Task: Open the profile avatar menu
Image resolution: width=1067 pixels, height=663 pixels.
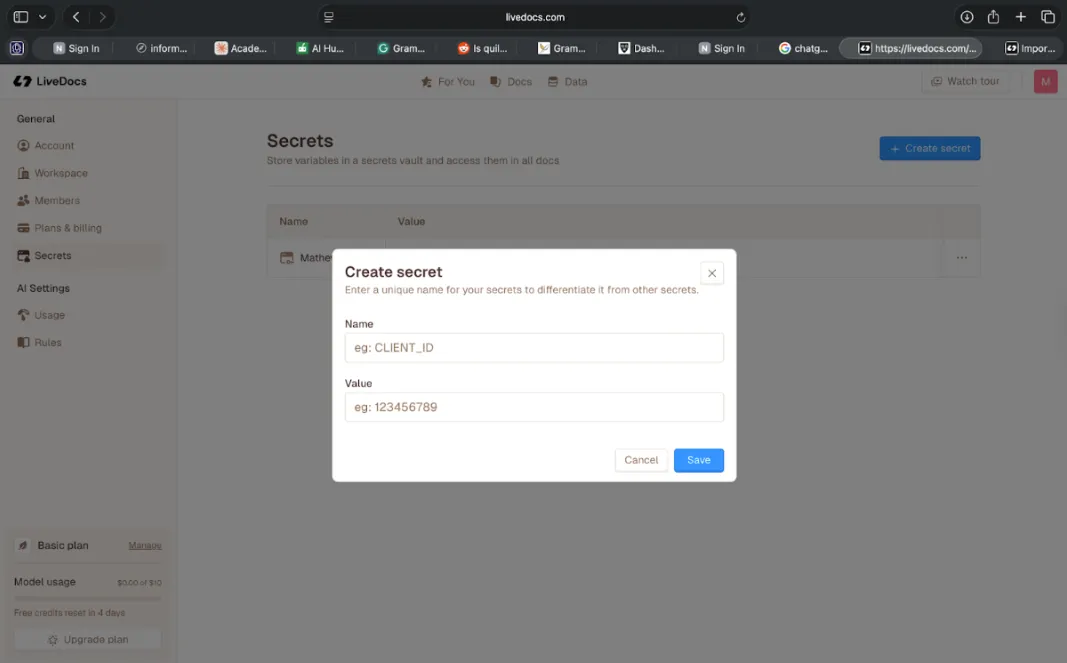Action: click(1044, 81)
